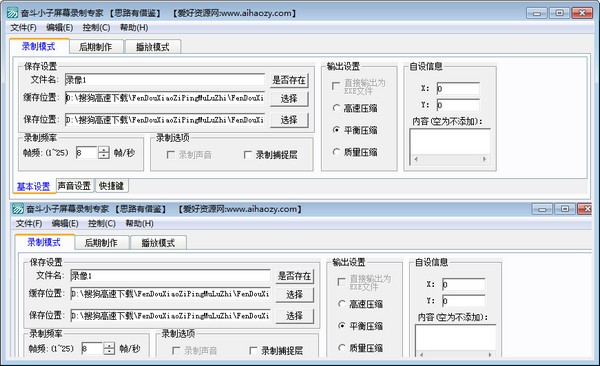This screenshot has width=600, height=366.
Task: Open 文件(F) menu in lower window
Action: click(29, 224)
